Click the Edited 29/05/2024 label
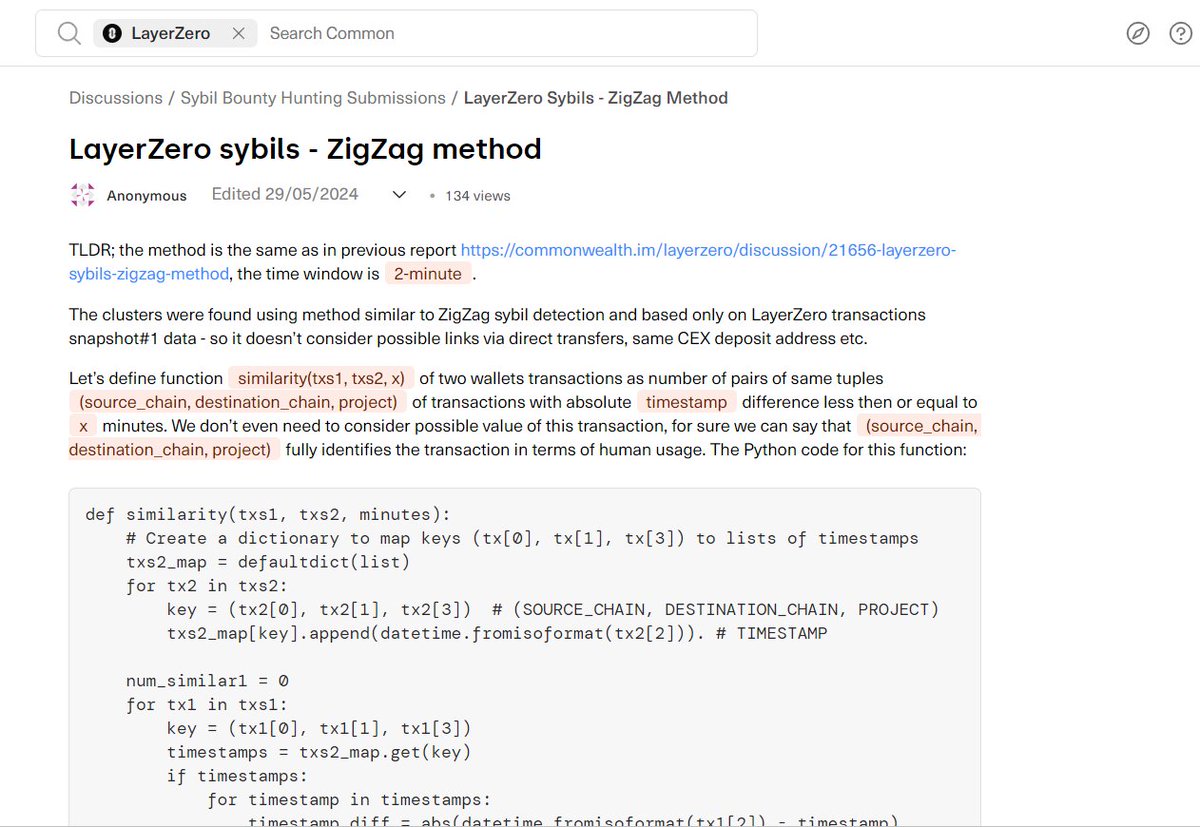The height and width of the screenshot is (827, 1200). pyautogui.click(x=285, y=194)
